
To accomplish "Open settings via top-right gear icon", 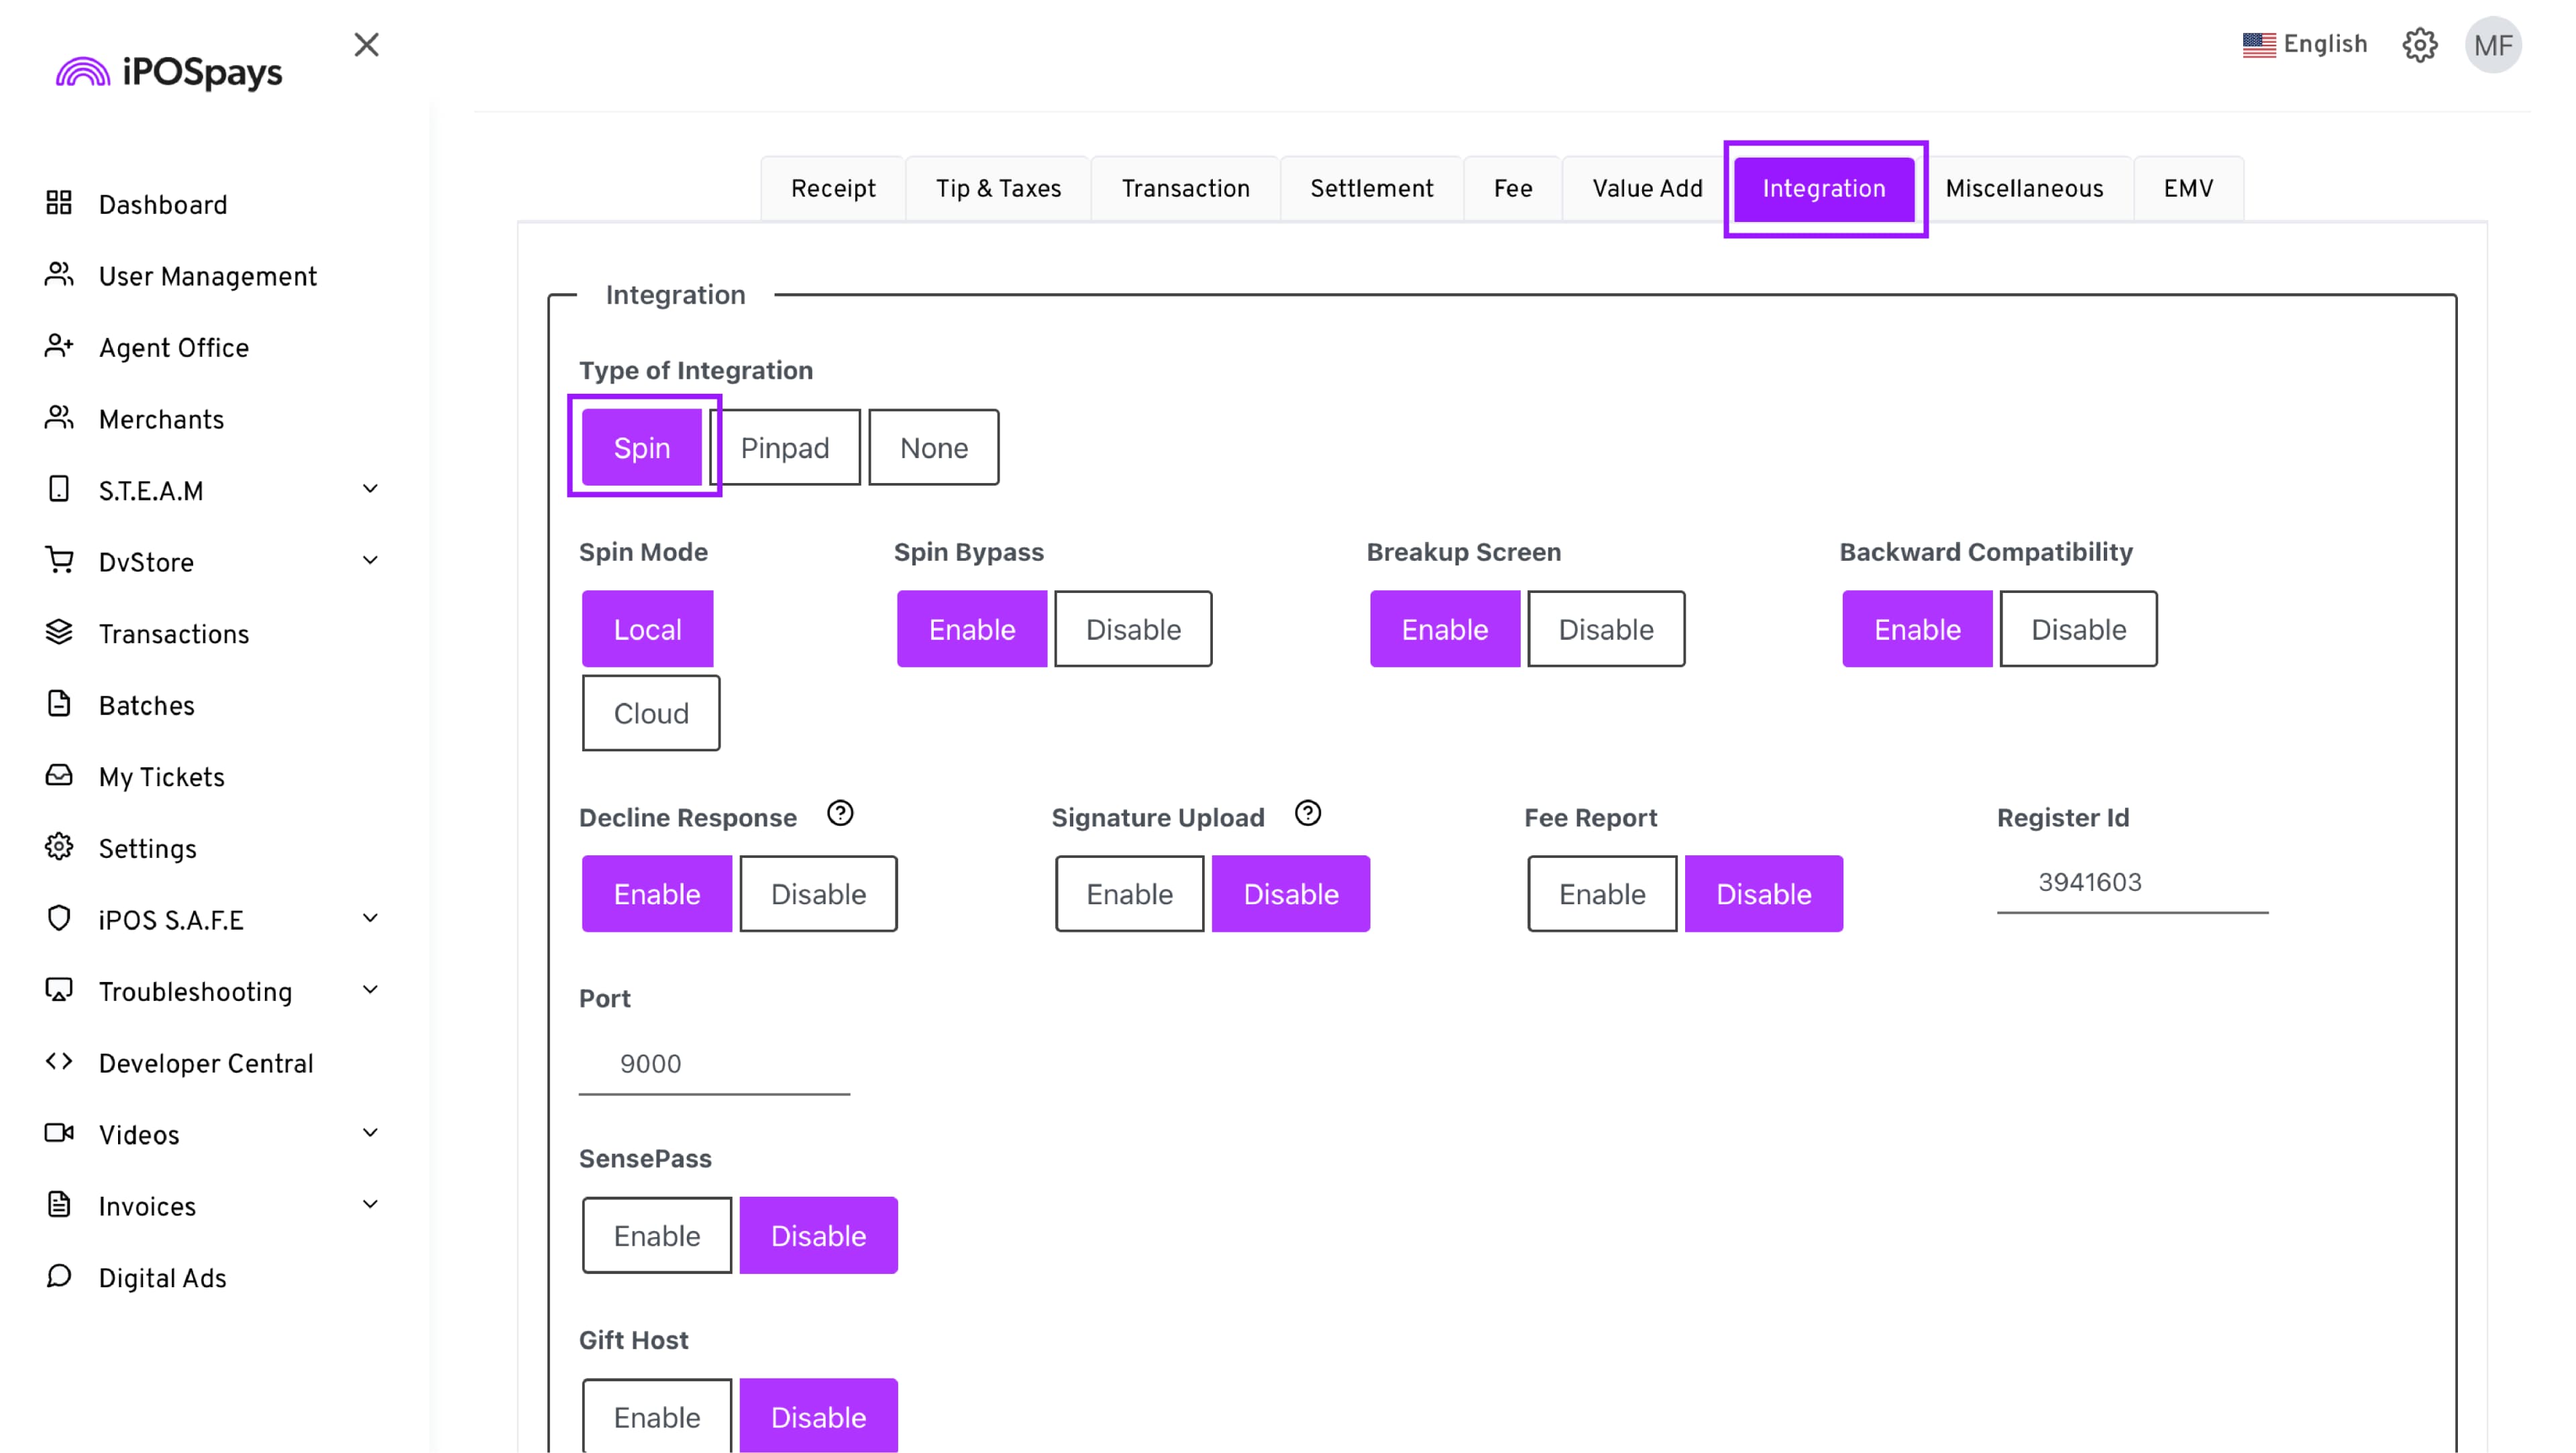I will 2419,45.
